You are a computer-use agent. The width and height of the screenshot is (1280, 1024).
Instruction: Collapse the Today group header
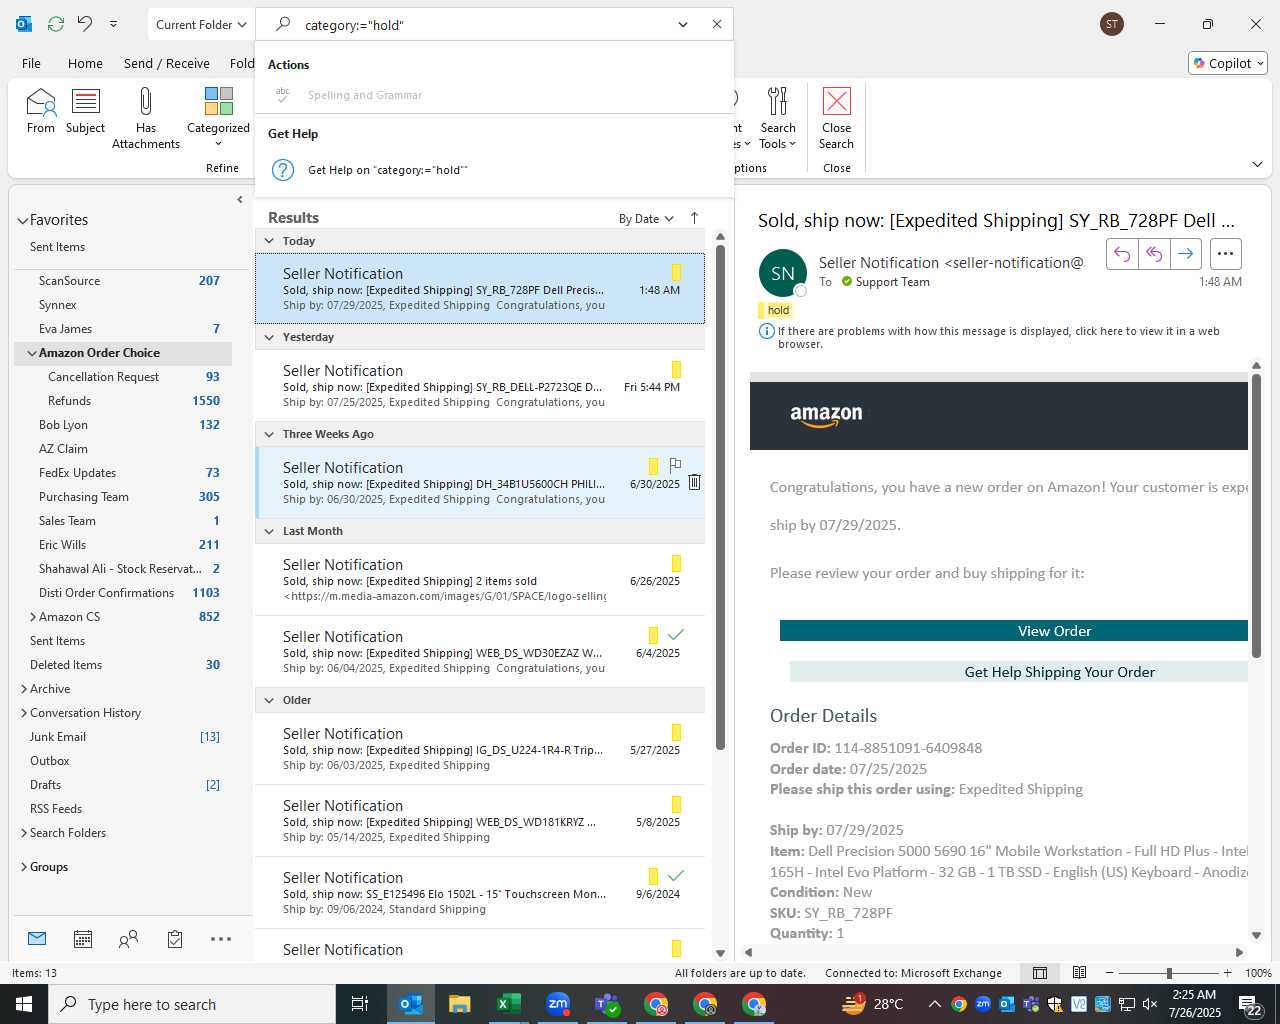[269, 241]
